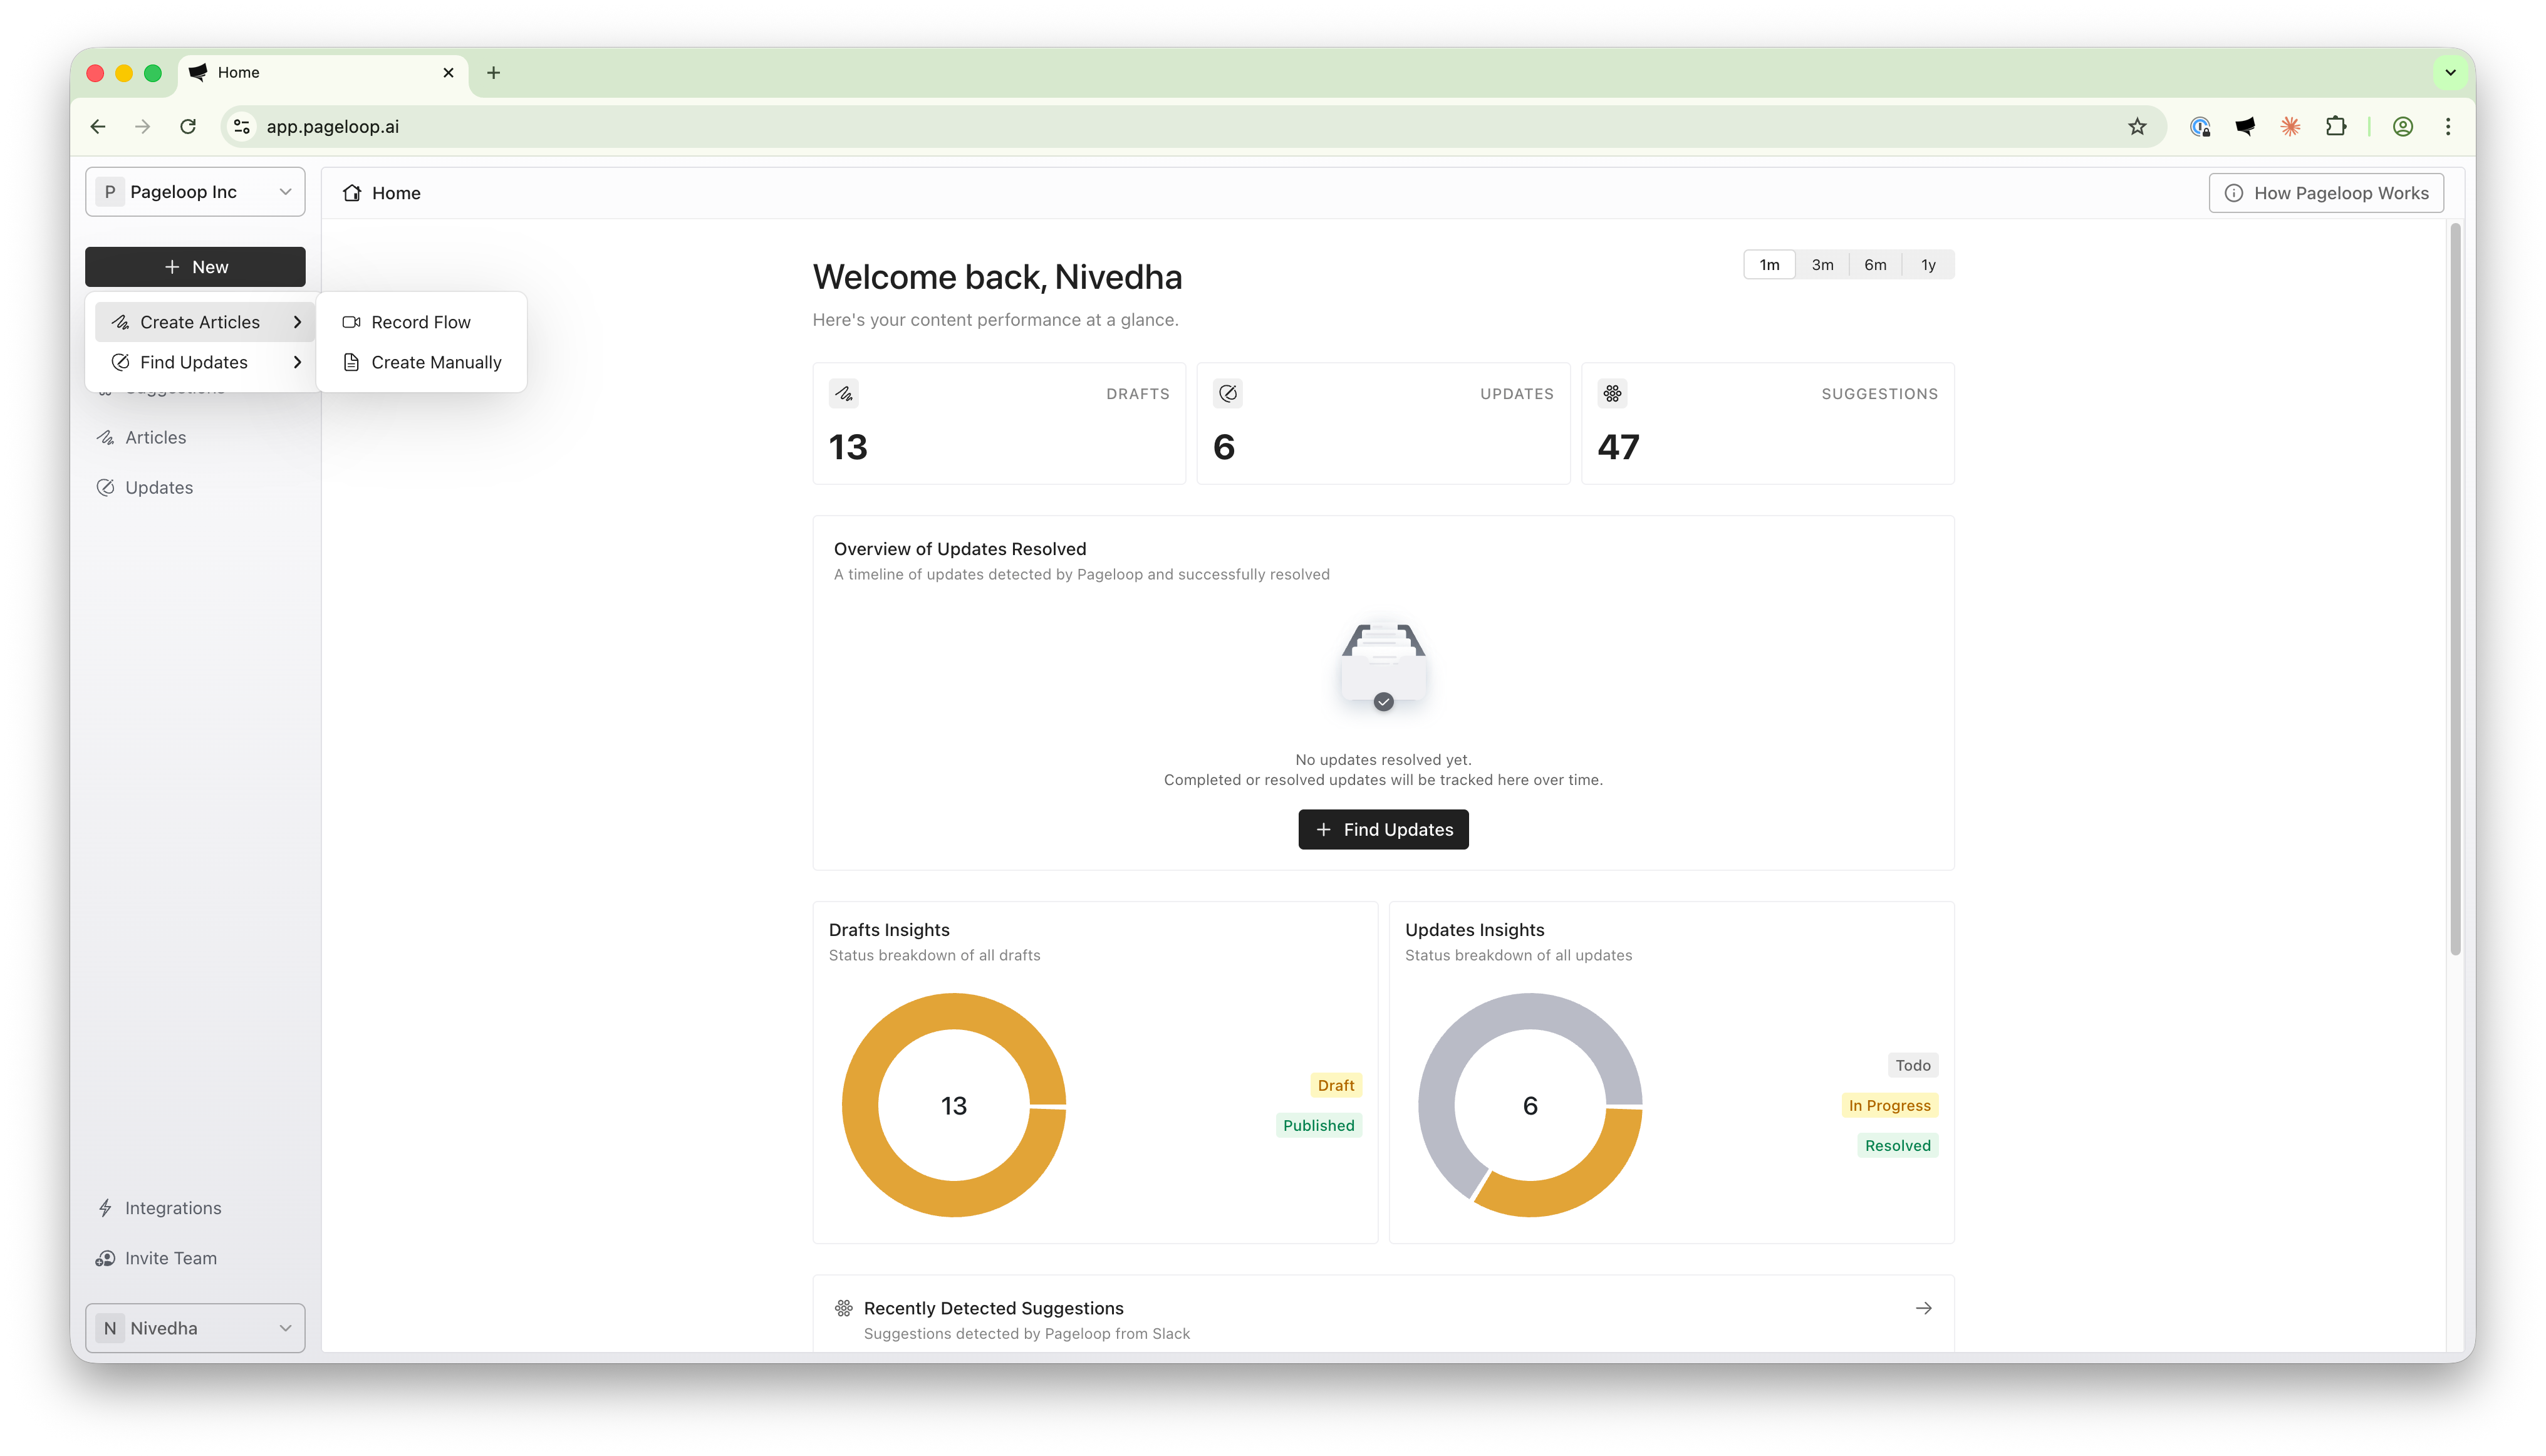Switch time range to 1y
This screenshot has height=1456, width=2546.
1928,265
